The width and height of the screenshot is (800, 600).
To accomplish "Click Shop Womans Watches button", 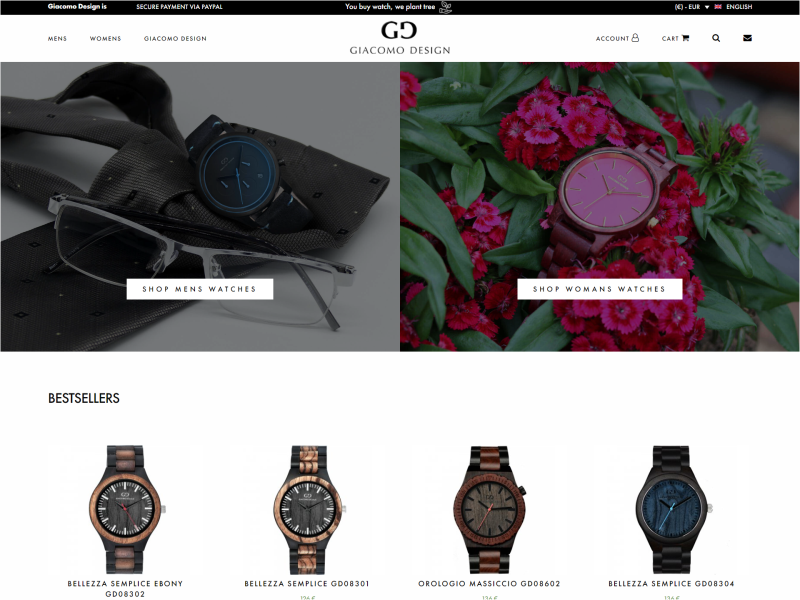I will [599, 289].
